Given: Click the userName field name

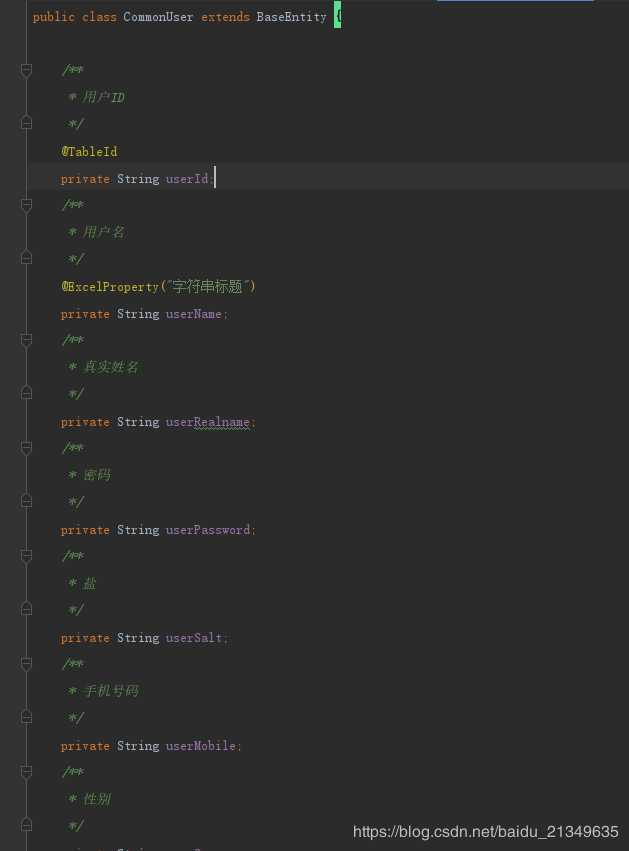Looking at the screenshot, I should point(193,314).
